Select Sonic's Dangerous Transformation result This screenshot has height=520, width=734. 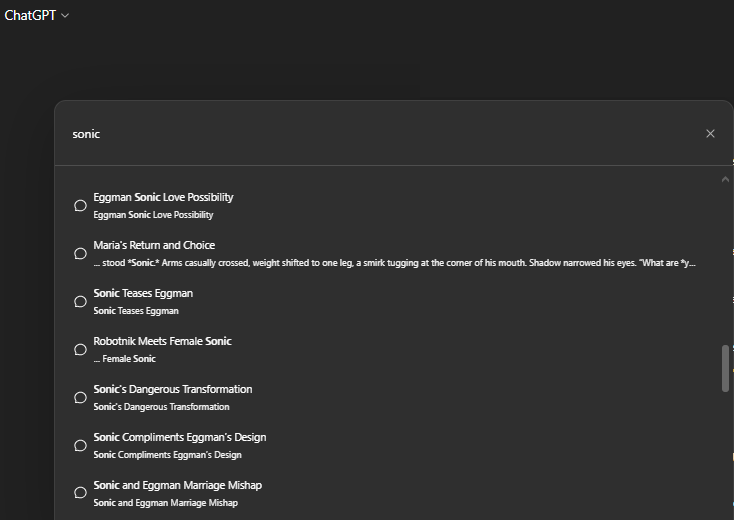pyautogui.click(x=393, y=398)
